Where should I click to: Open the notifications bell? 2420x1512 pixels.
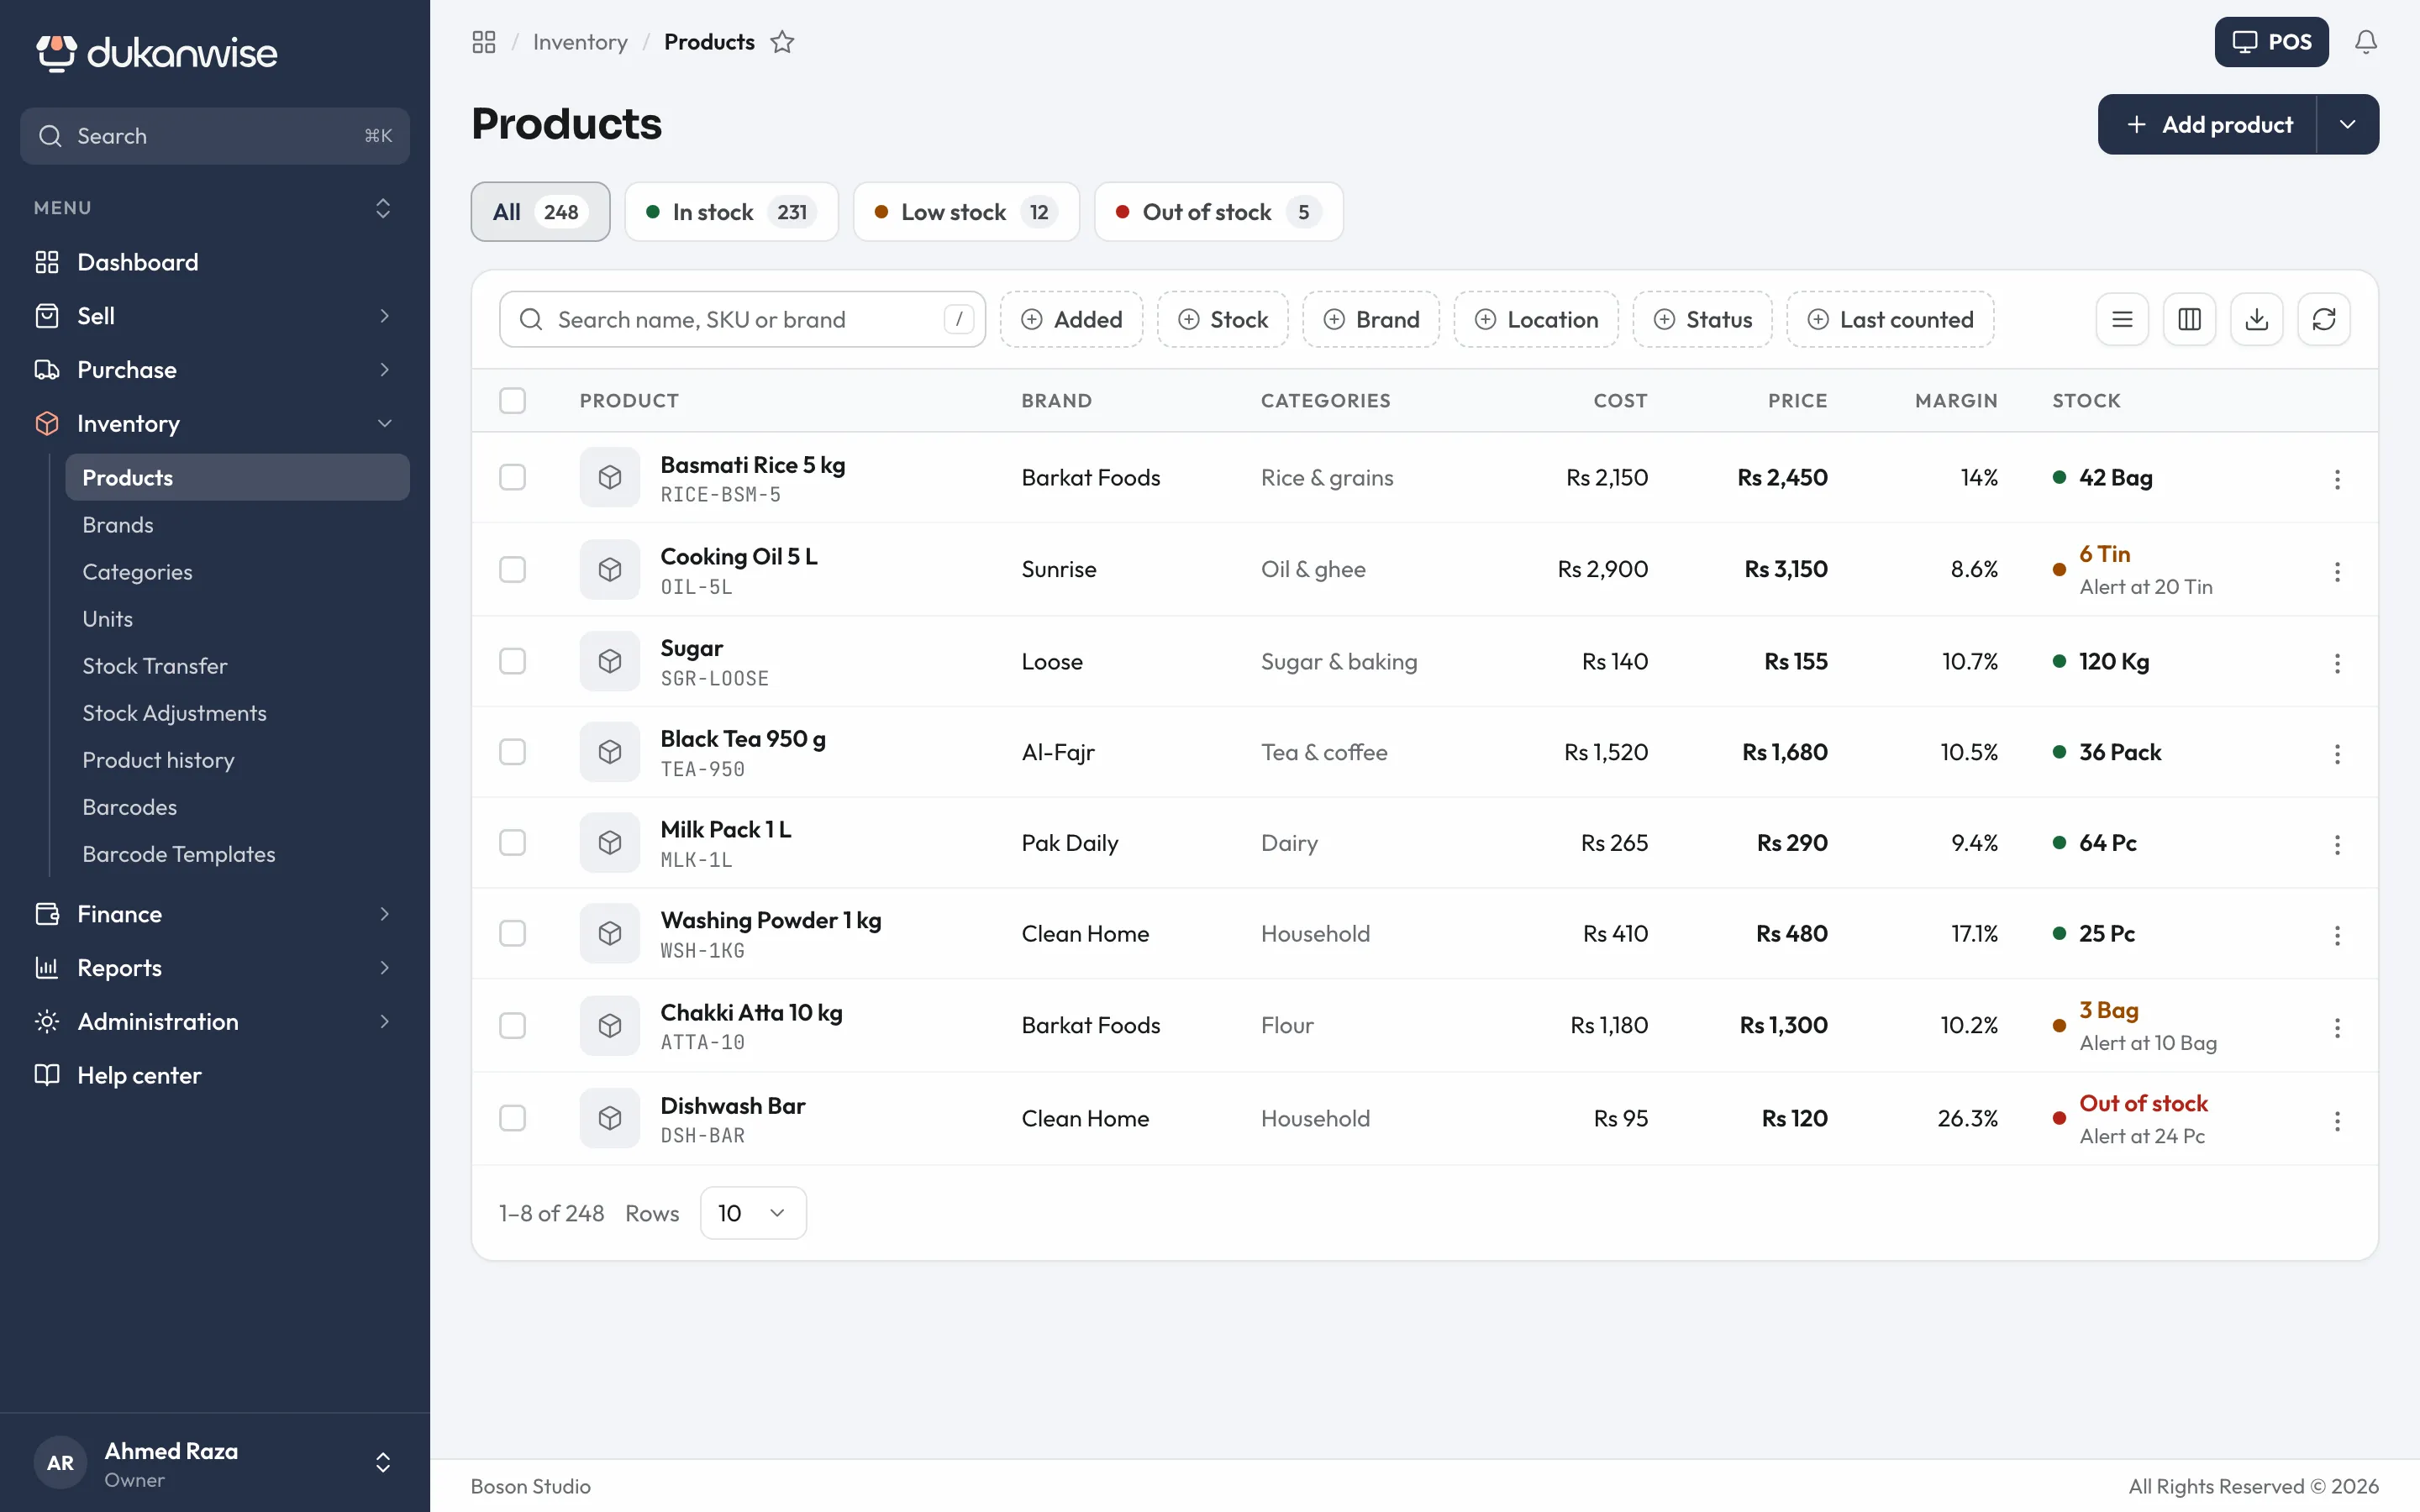coord(2365,42)
